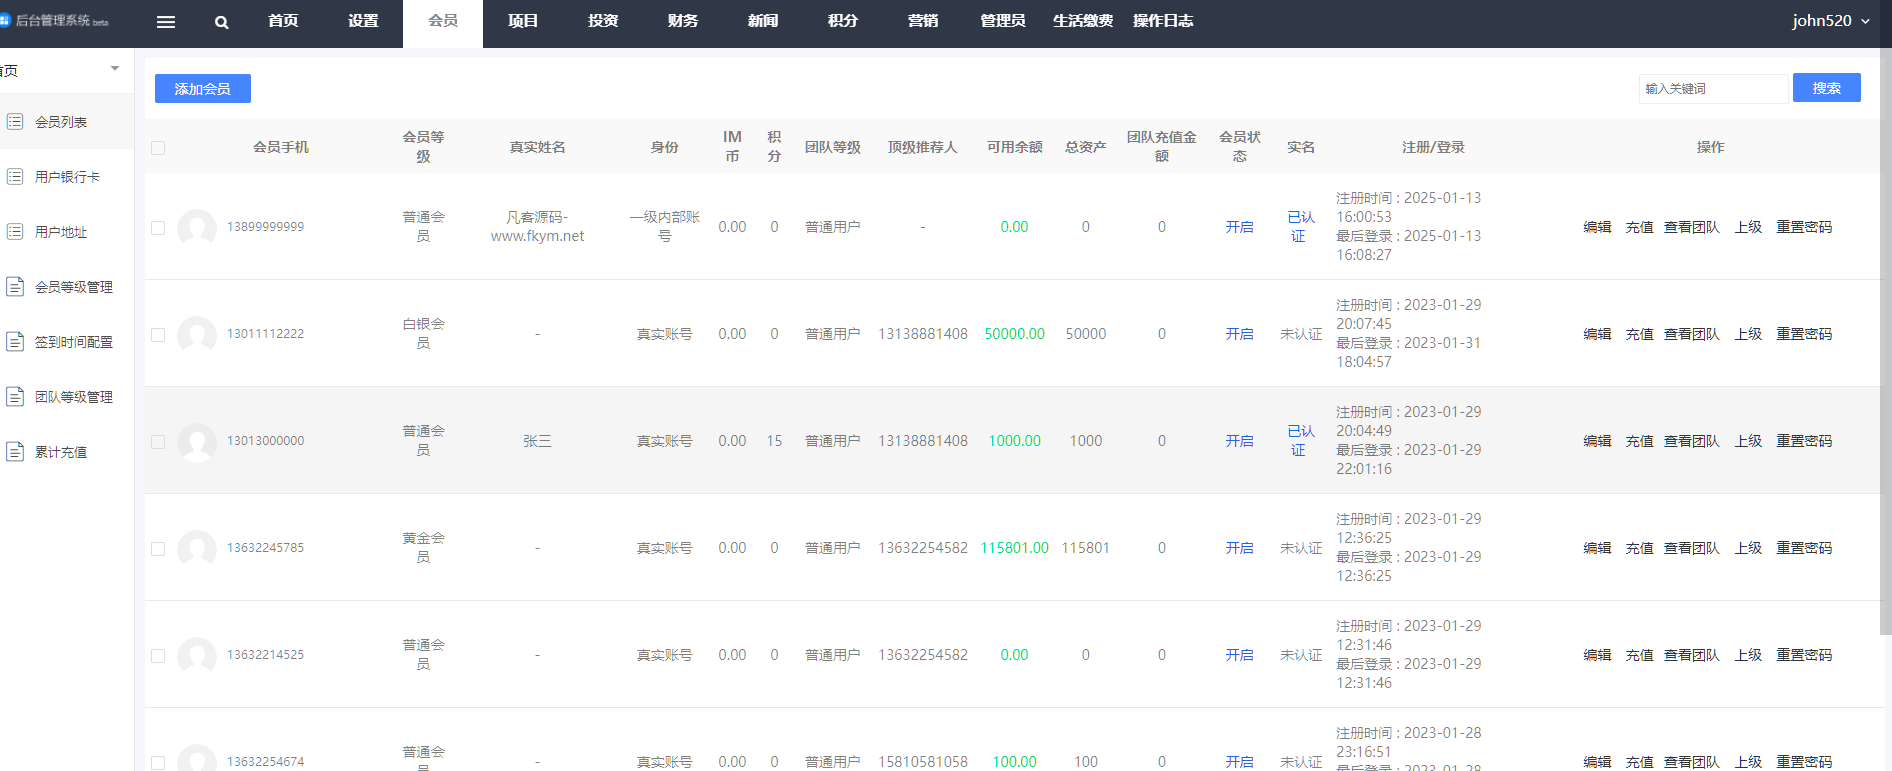Focus the keyword search input field
Screen dimensions: 1892x771
pyautogui.click(x=1712, y=89)
